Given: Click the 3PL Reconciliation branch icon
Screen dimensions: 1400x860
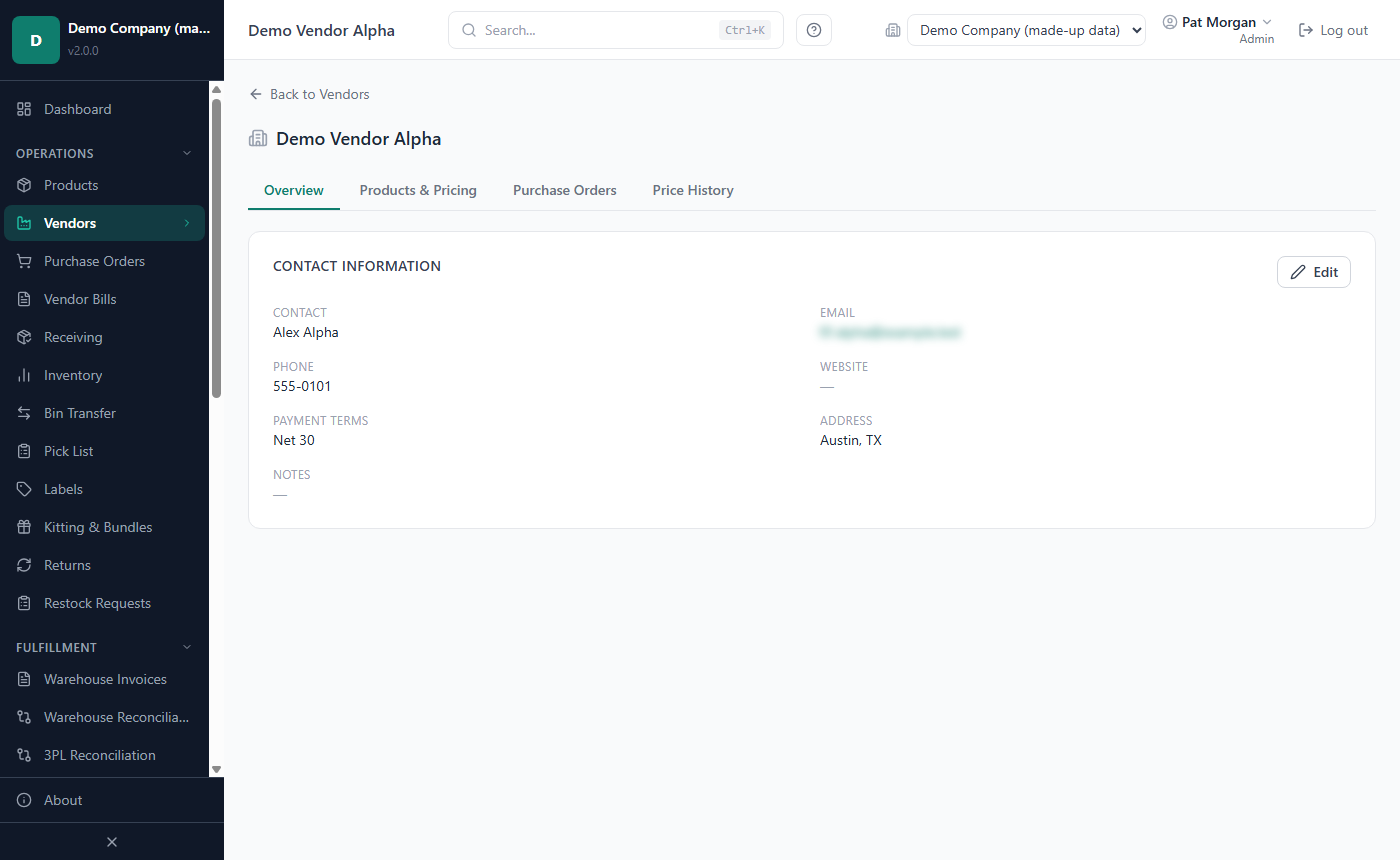Looking at the screenshot, I should click(24, 755).
